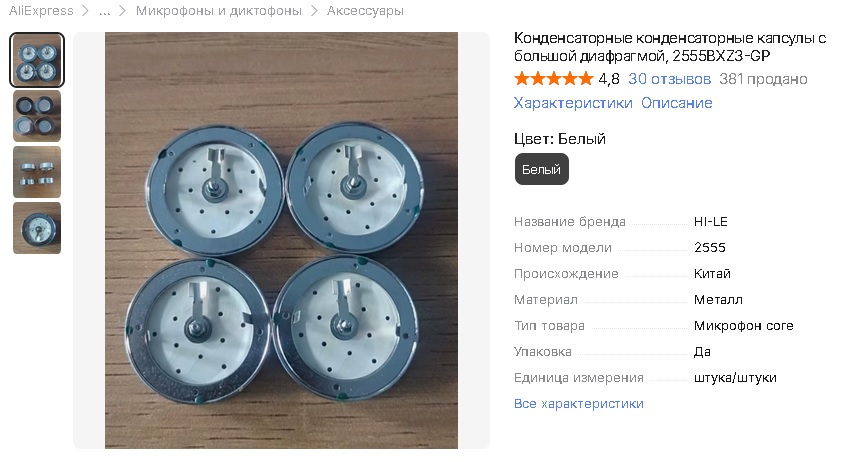Click the main product photo of capsules

281,240
